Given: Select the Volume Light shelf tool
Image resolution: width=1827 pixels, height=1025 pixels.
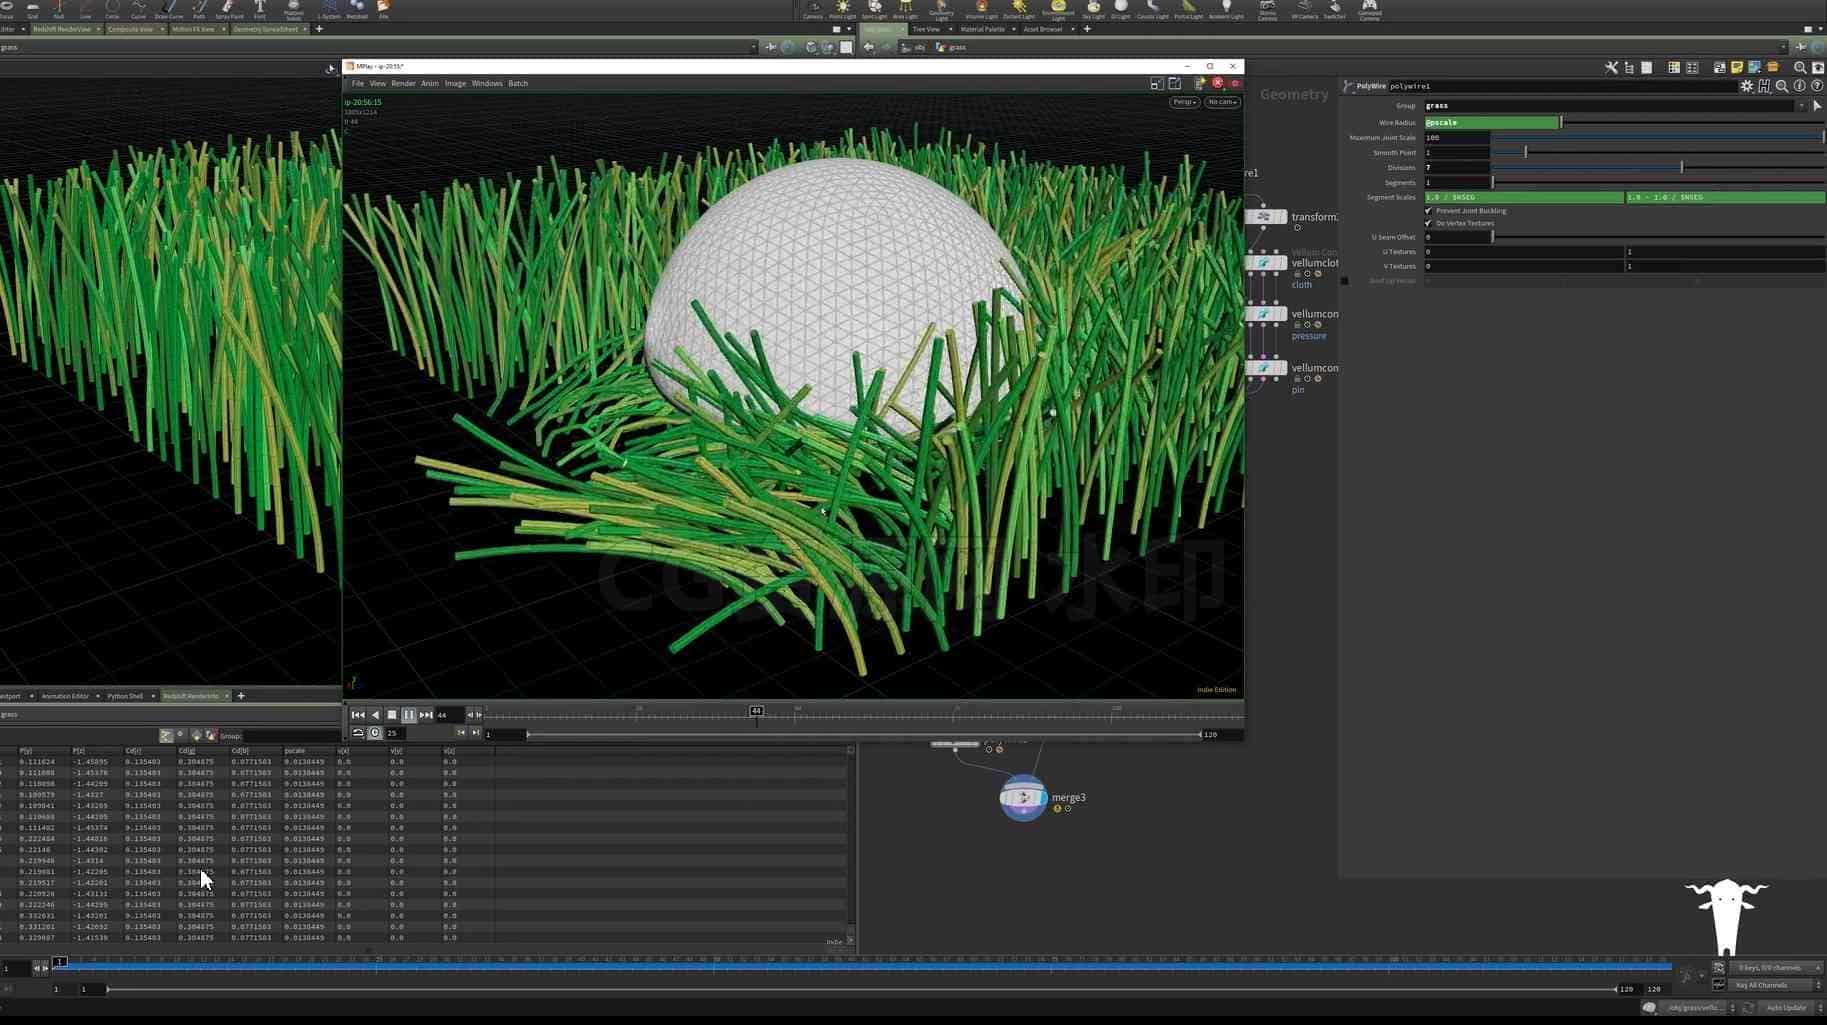Looking at the screenshot, I should click(981, 10).
